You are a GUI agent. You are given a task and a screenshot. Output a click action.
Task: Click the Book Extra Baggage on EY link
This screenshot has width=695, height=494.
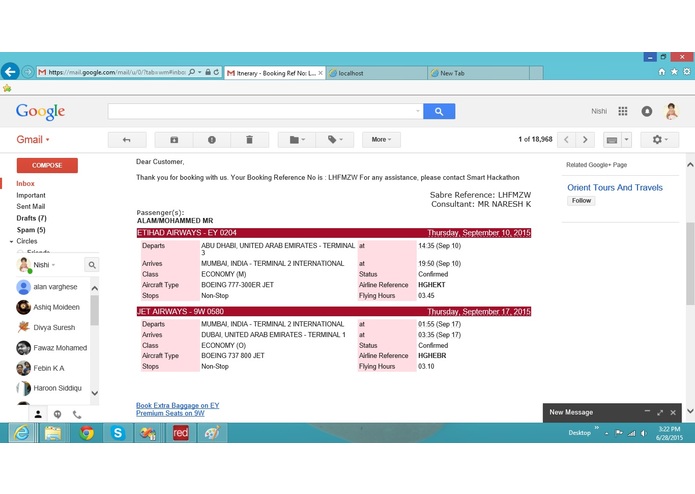pos(177,405)
